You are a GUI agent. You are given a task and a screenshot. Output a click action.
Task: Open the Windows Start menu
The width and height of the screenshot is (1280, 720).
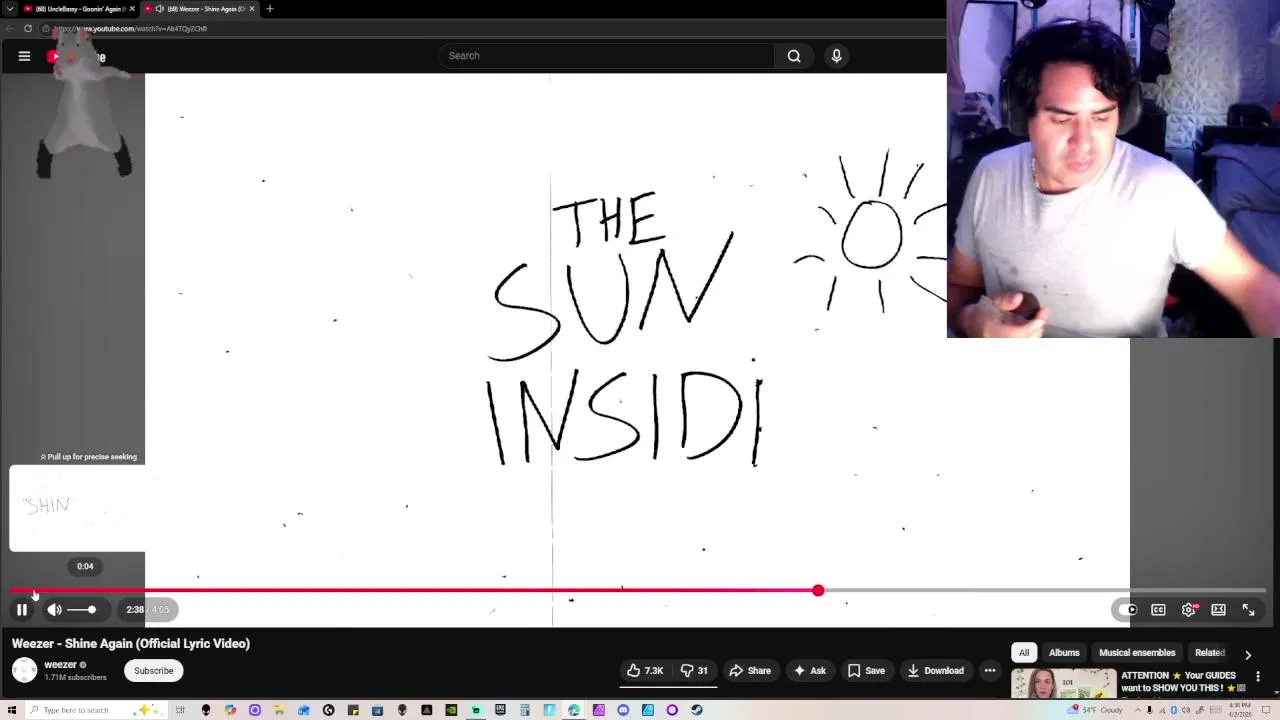(x=12, y=710)
